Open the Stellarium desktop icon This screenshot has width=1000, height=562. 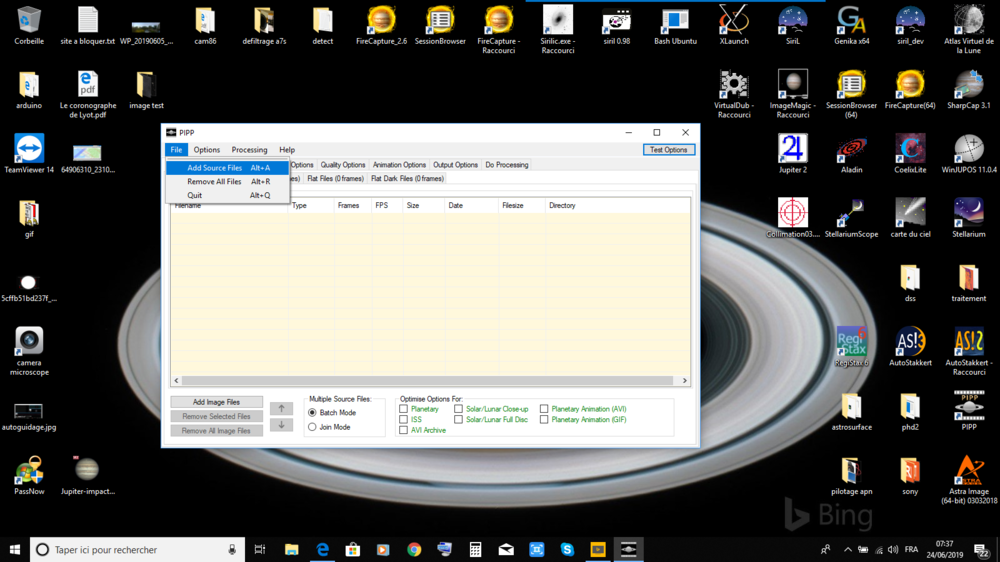click(969, 218)
